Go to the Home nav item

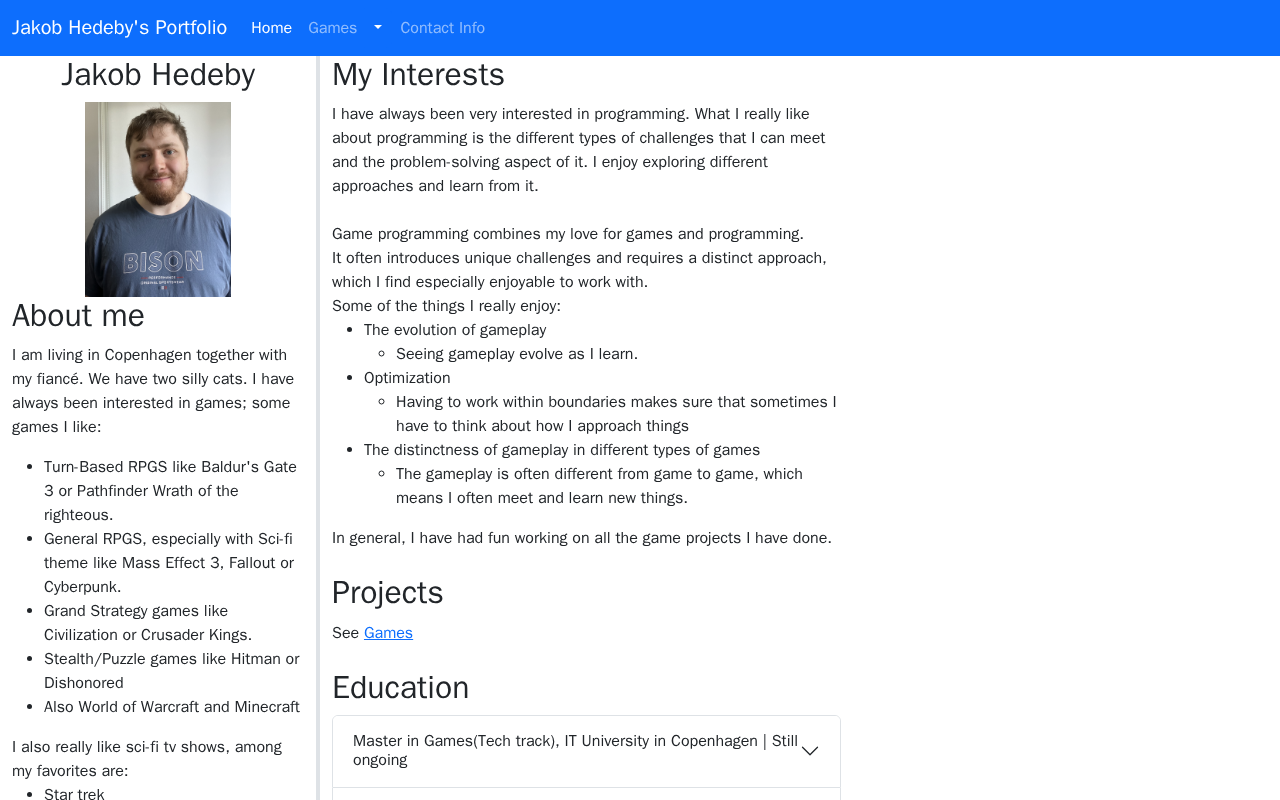(271, 28)
